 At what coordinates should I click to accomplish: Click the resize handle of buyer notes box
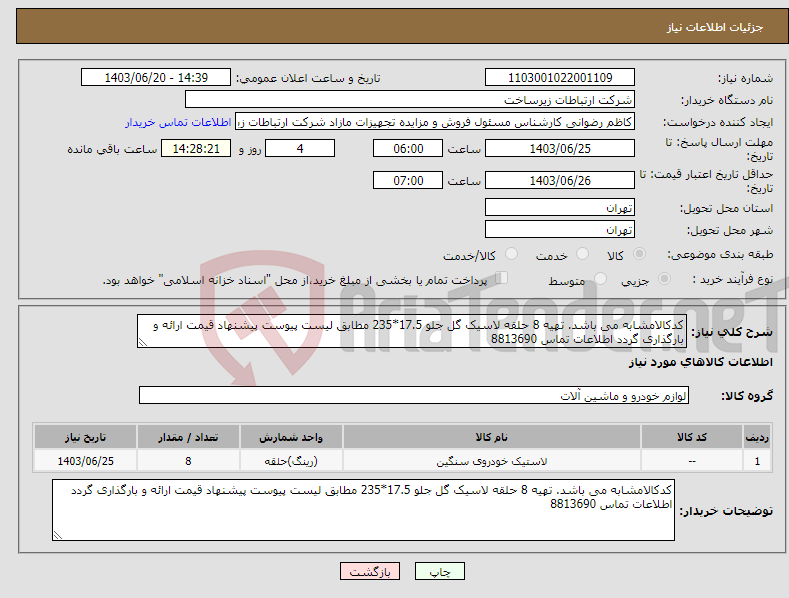[x=58, y=535]
